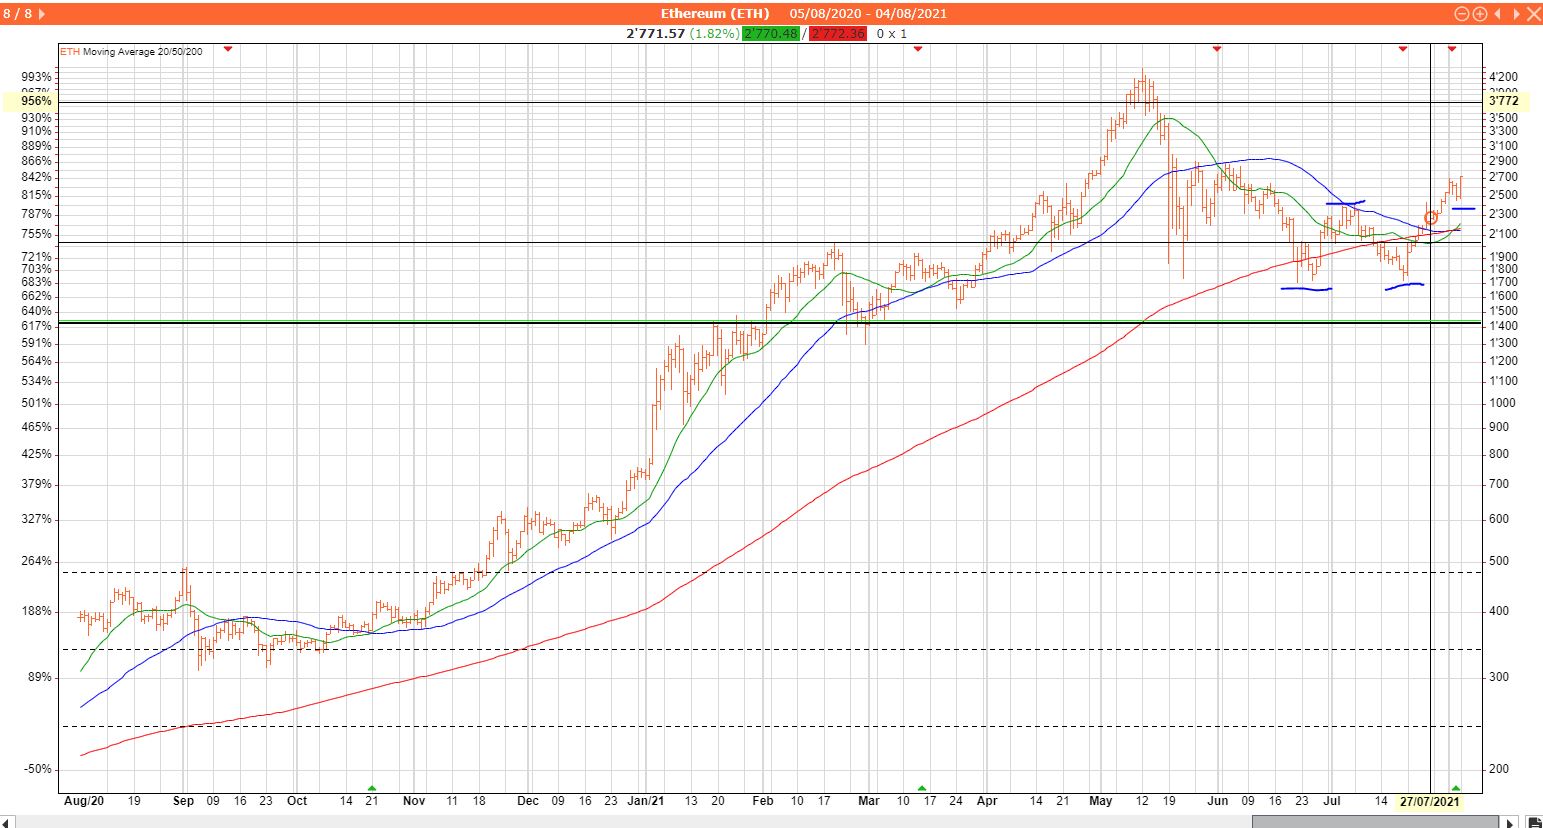This screenshot has height=828, width=1543.
Task: Click the highlighted 956% axis label
Action: pos(29,101)
